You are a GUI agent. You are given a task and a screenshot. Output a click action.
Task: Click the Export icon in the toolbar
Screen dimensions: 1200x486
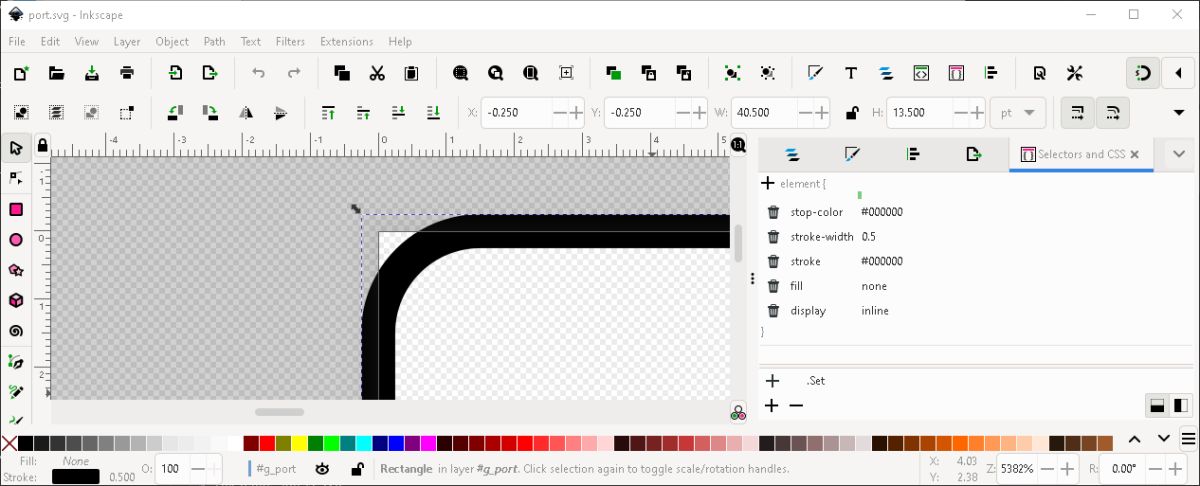tap(210, 73)
